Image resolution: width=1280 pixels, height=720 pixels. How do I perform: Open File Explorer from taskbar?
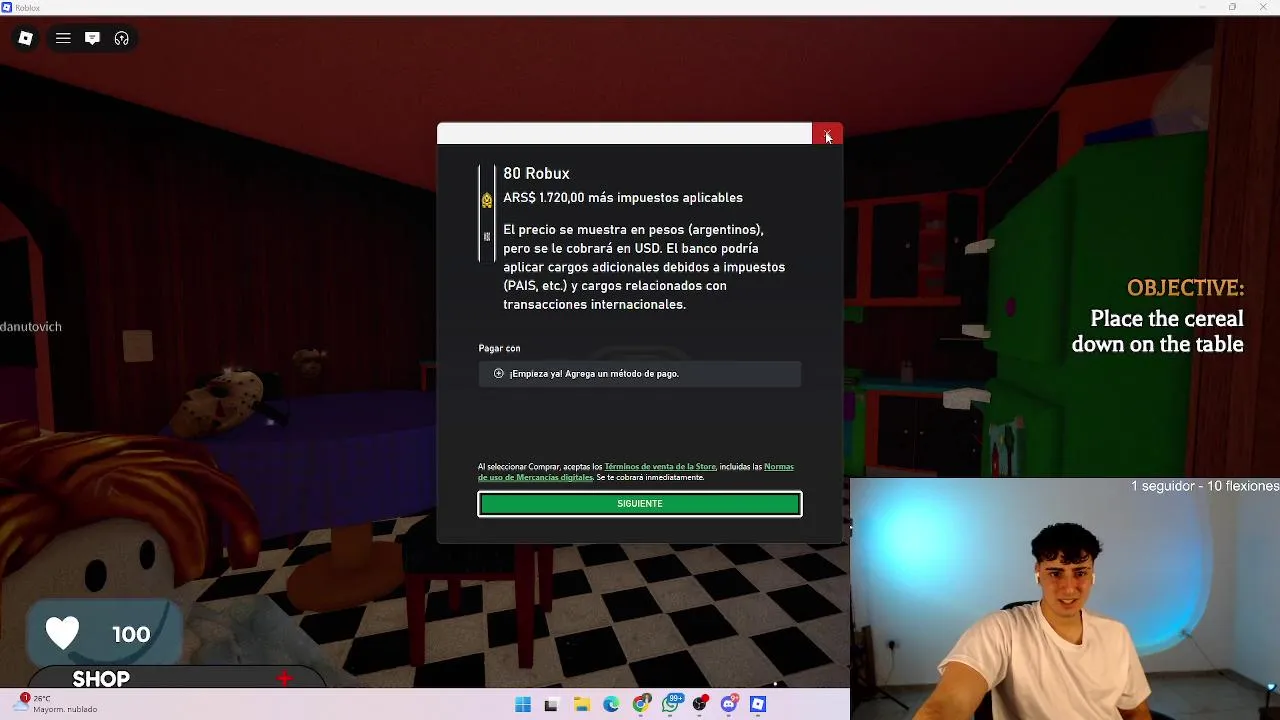[581, 705]
